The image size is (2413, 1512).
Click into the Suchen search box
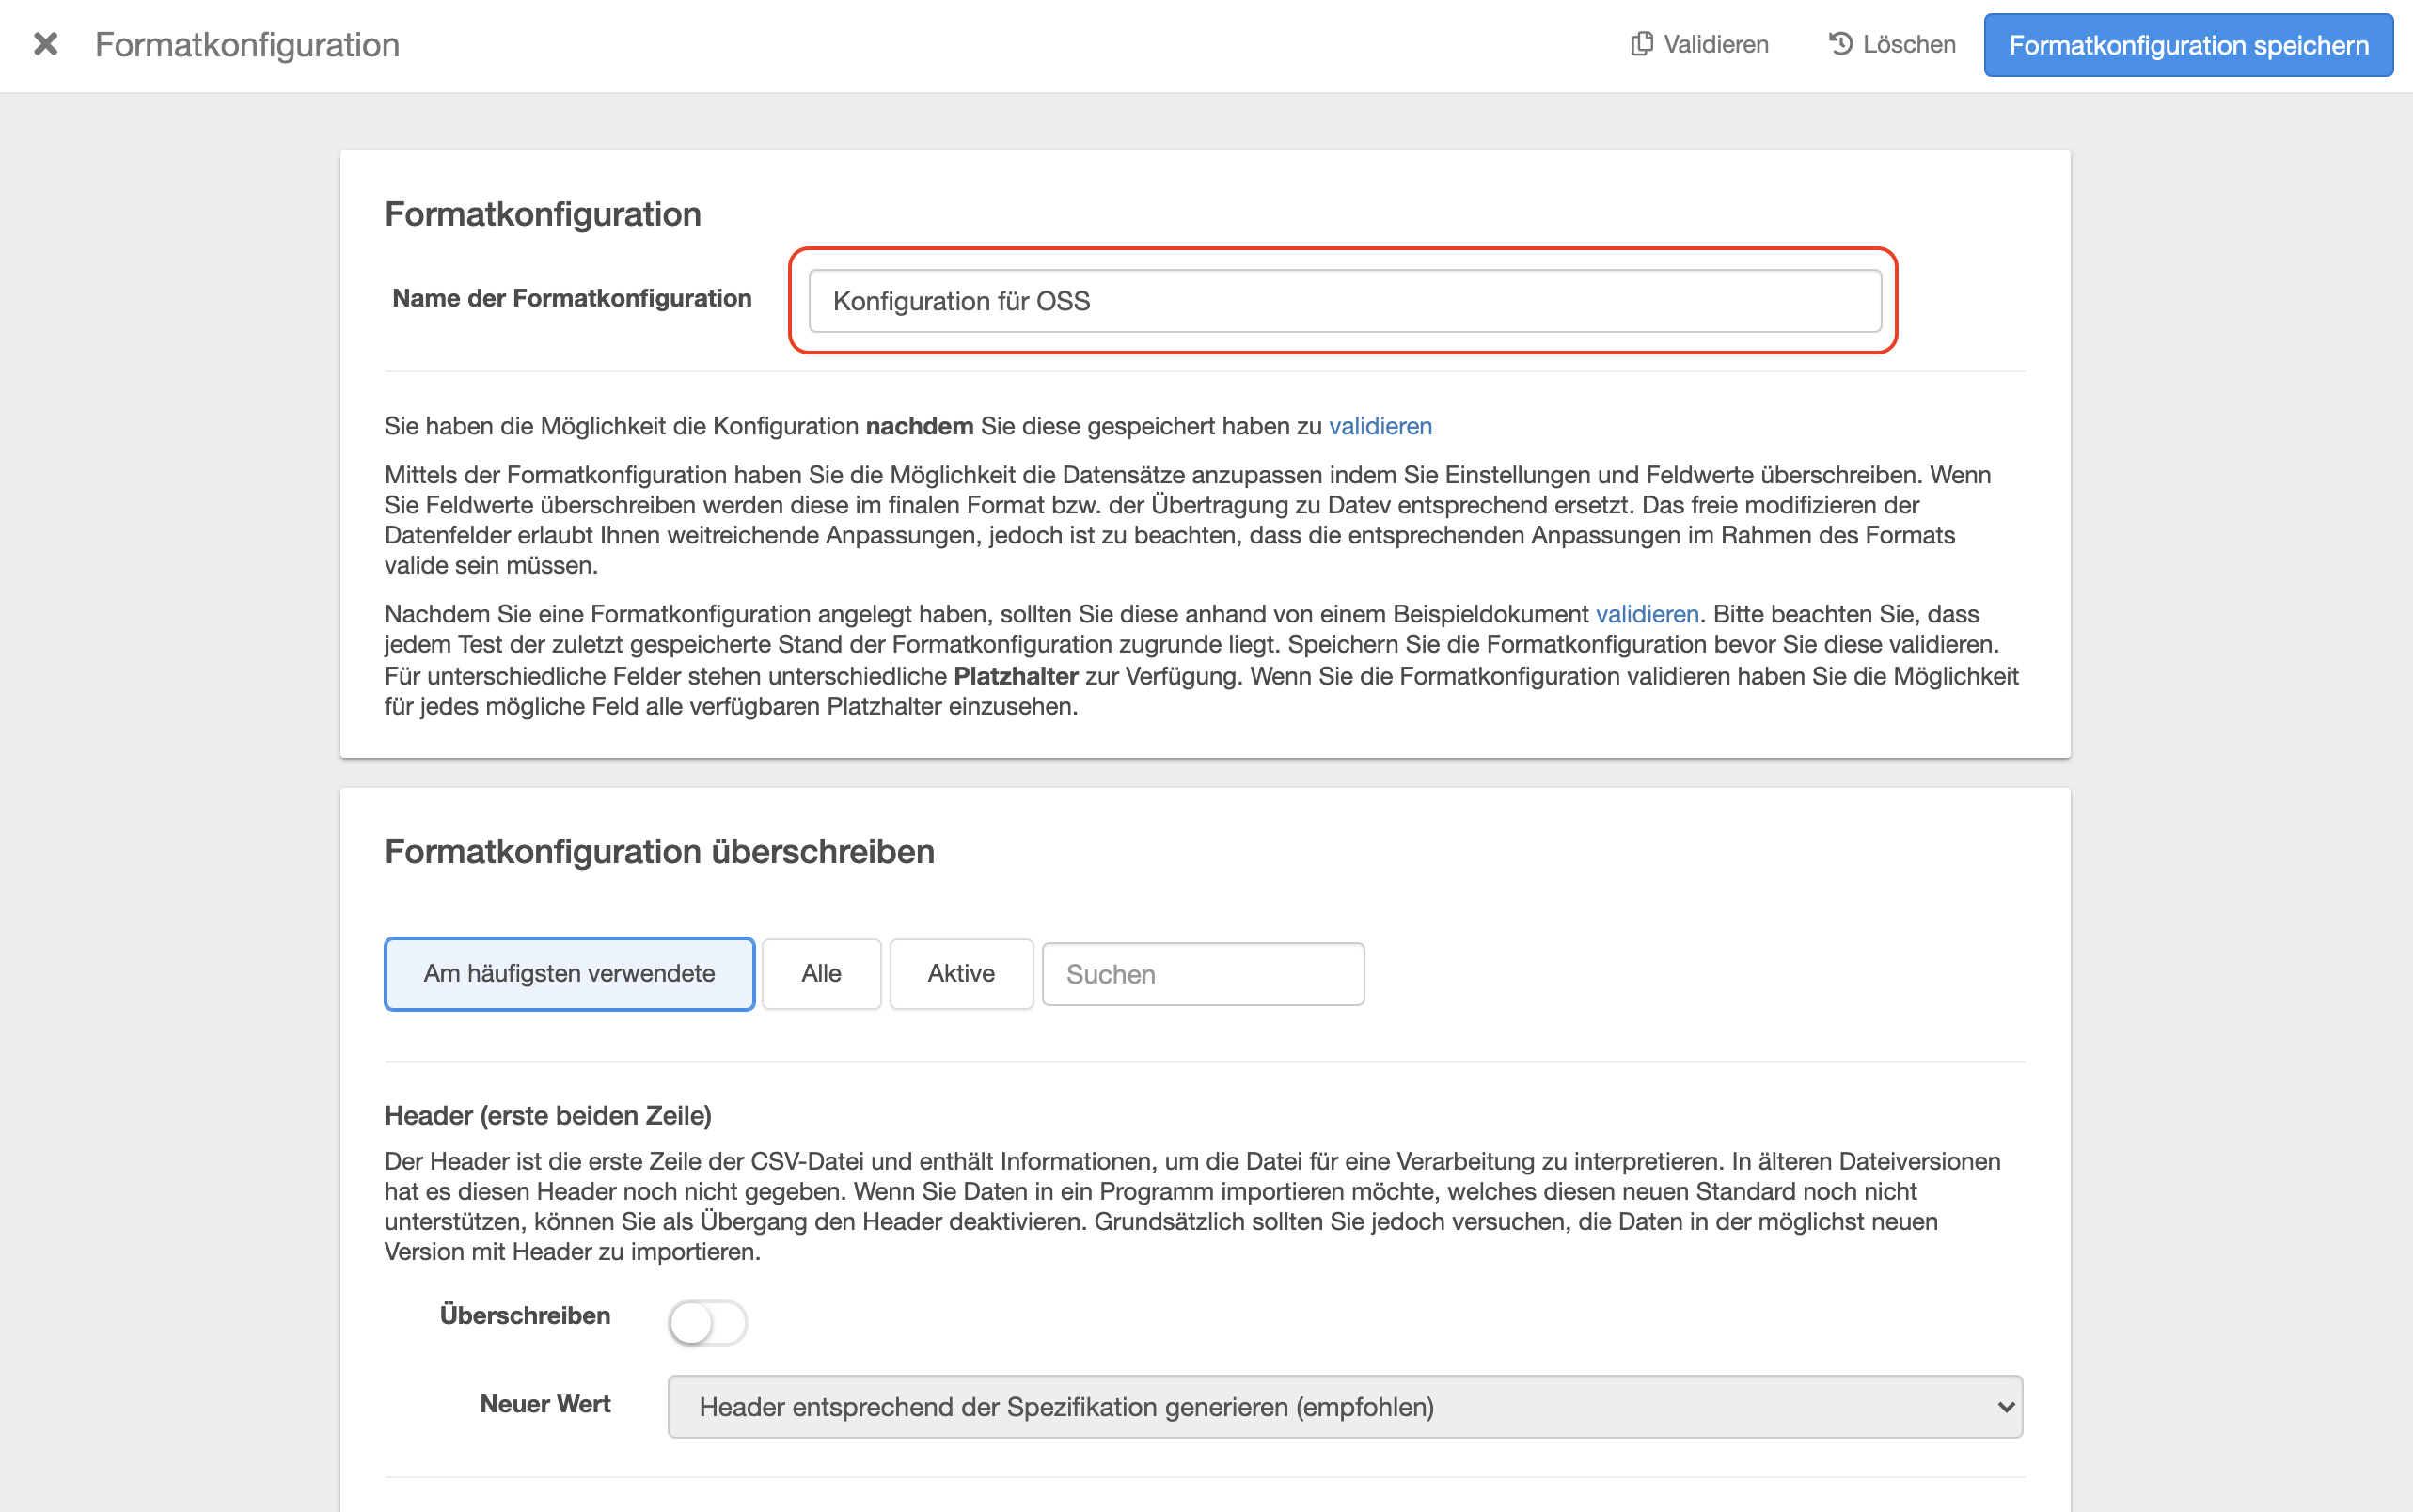[1203, 974]
